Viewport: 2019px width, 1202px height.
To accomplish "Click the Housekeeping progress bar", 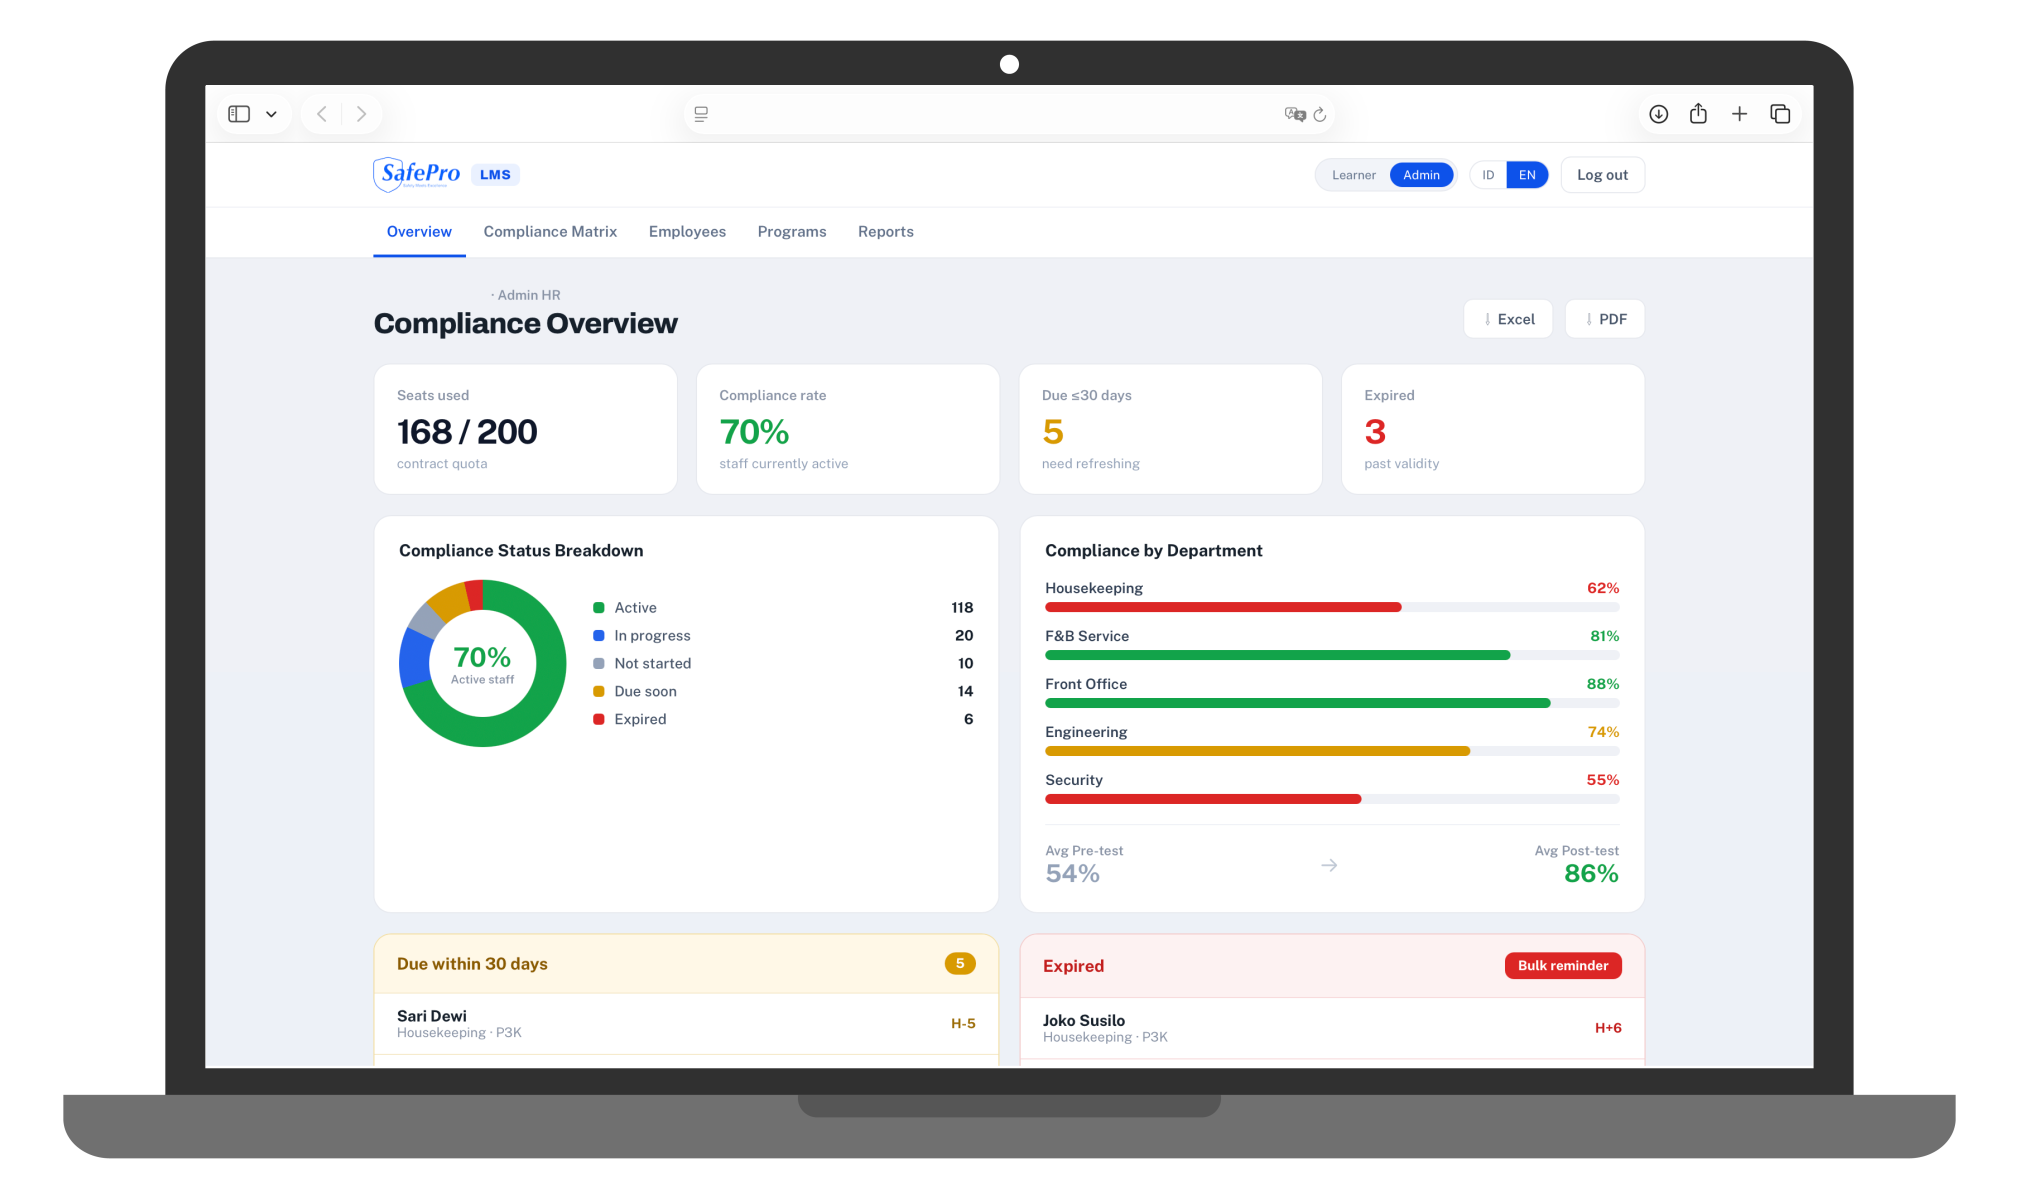I will (1332, 607).
